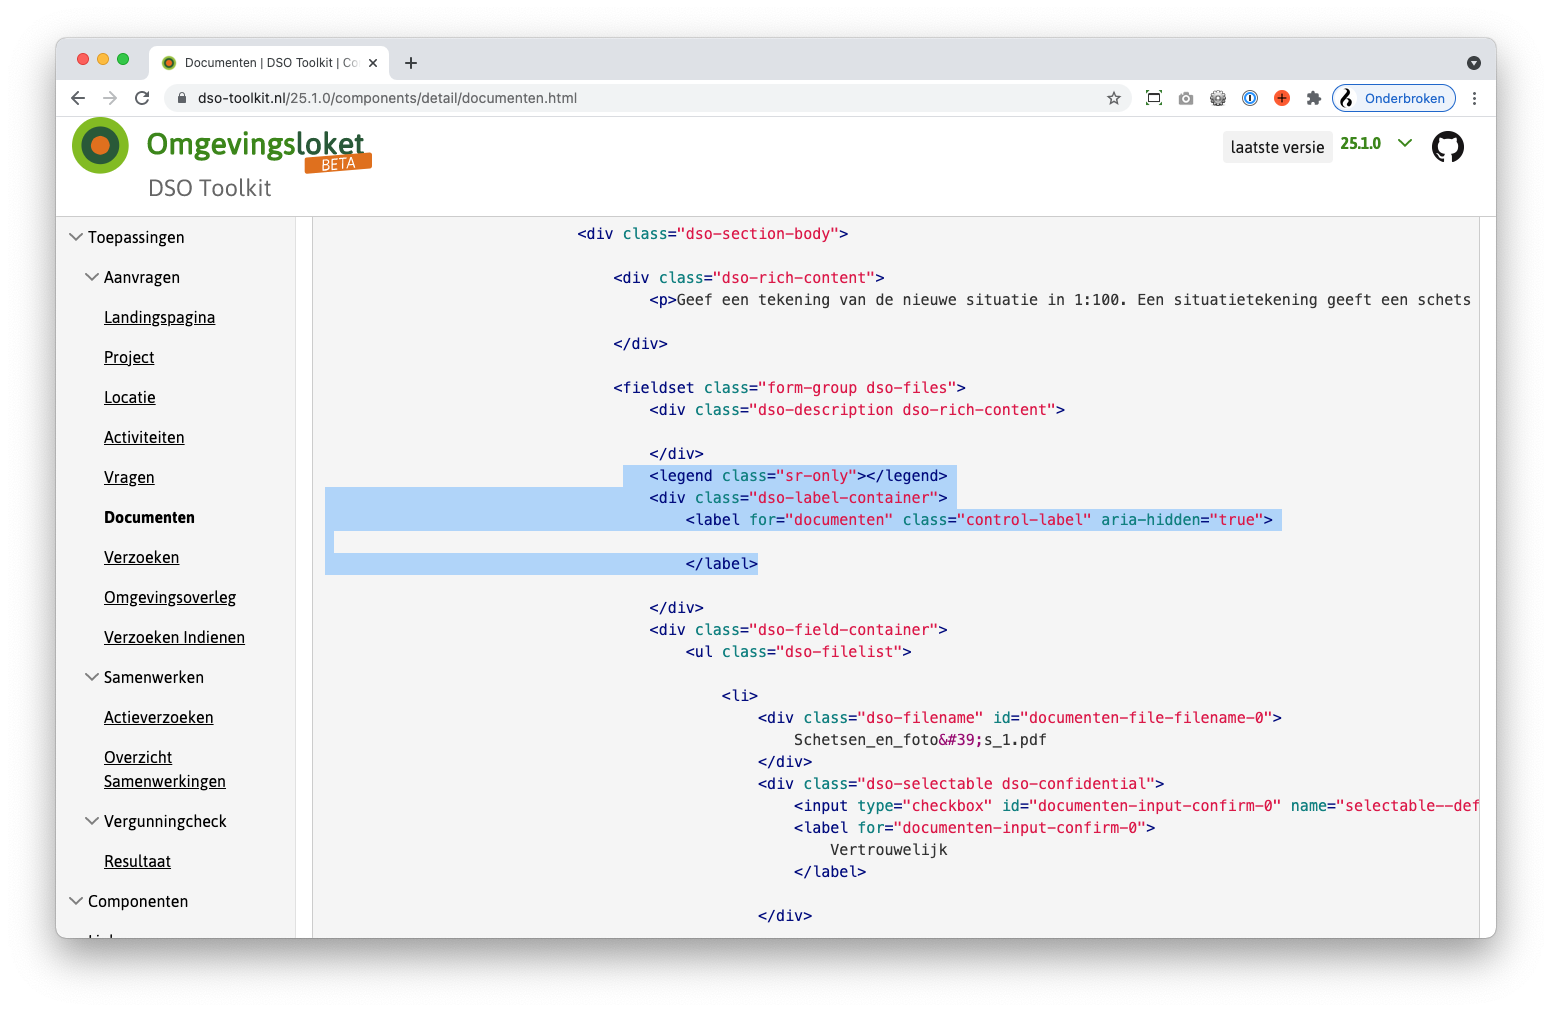Viewport: 1552px width, 1012px height.
Task: Collapse the Toepassingen section
Action: point(76,237)
